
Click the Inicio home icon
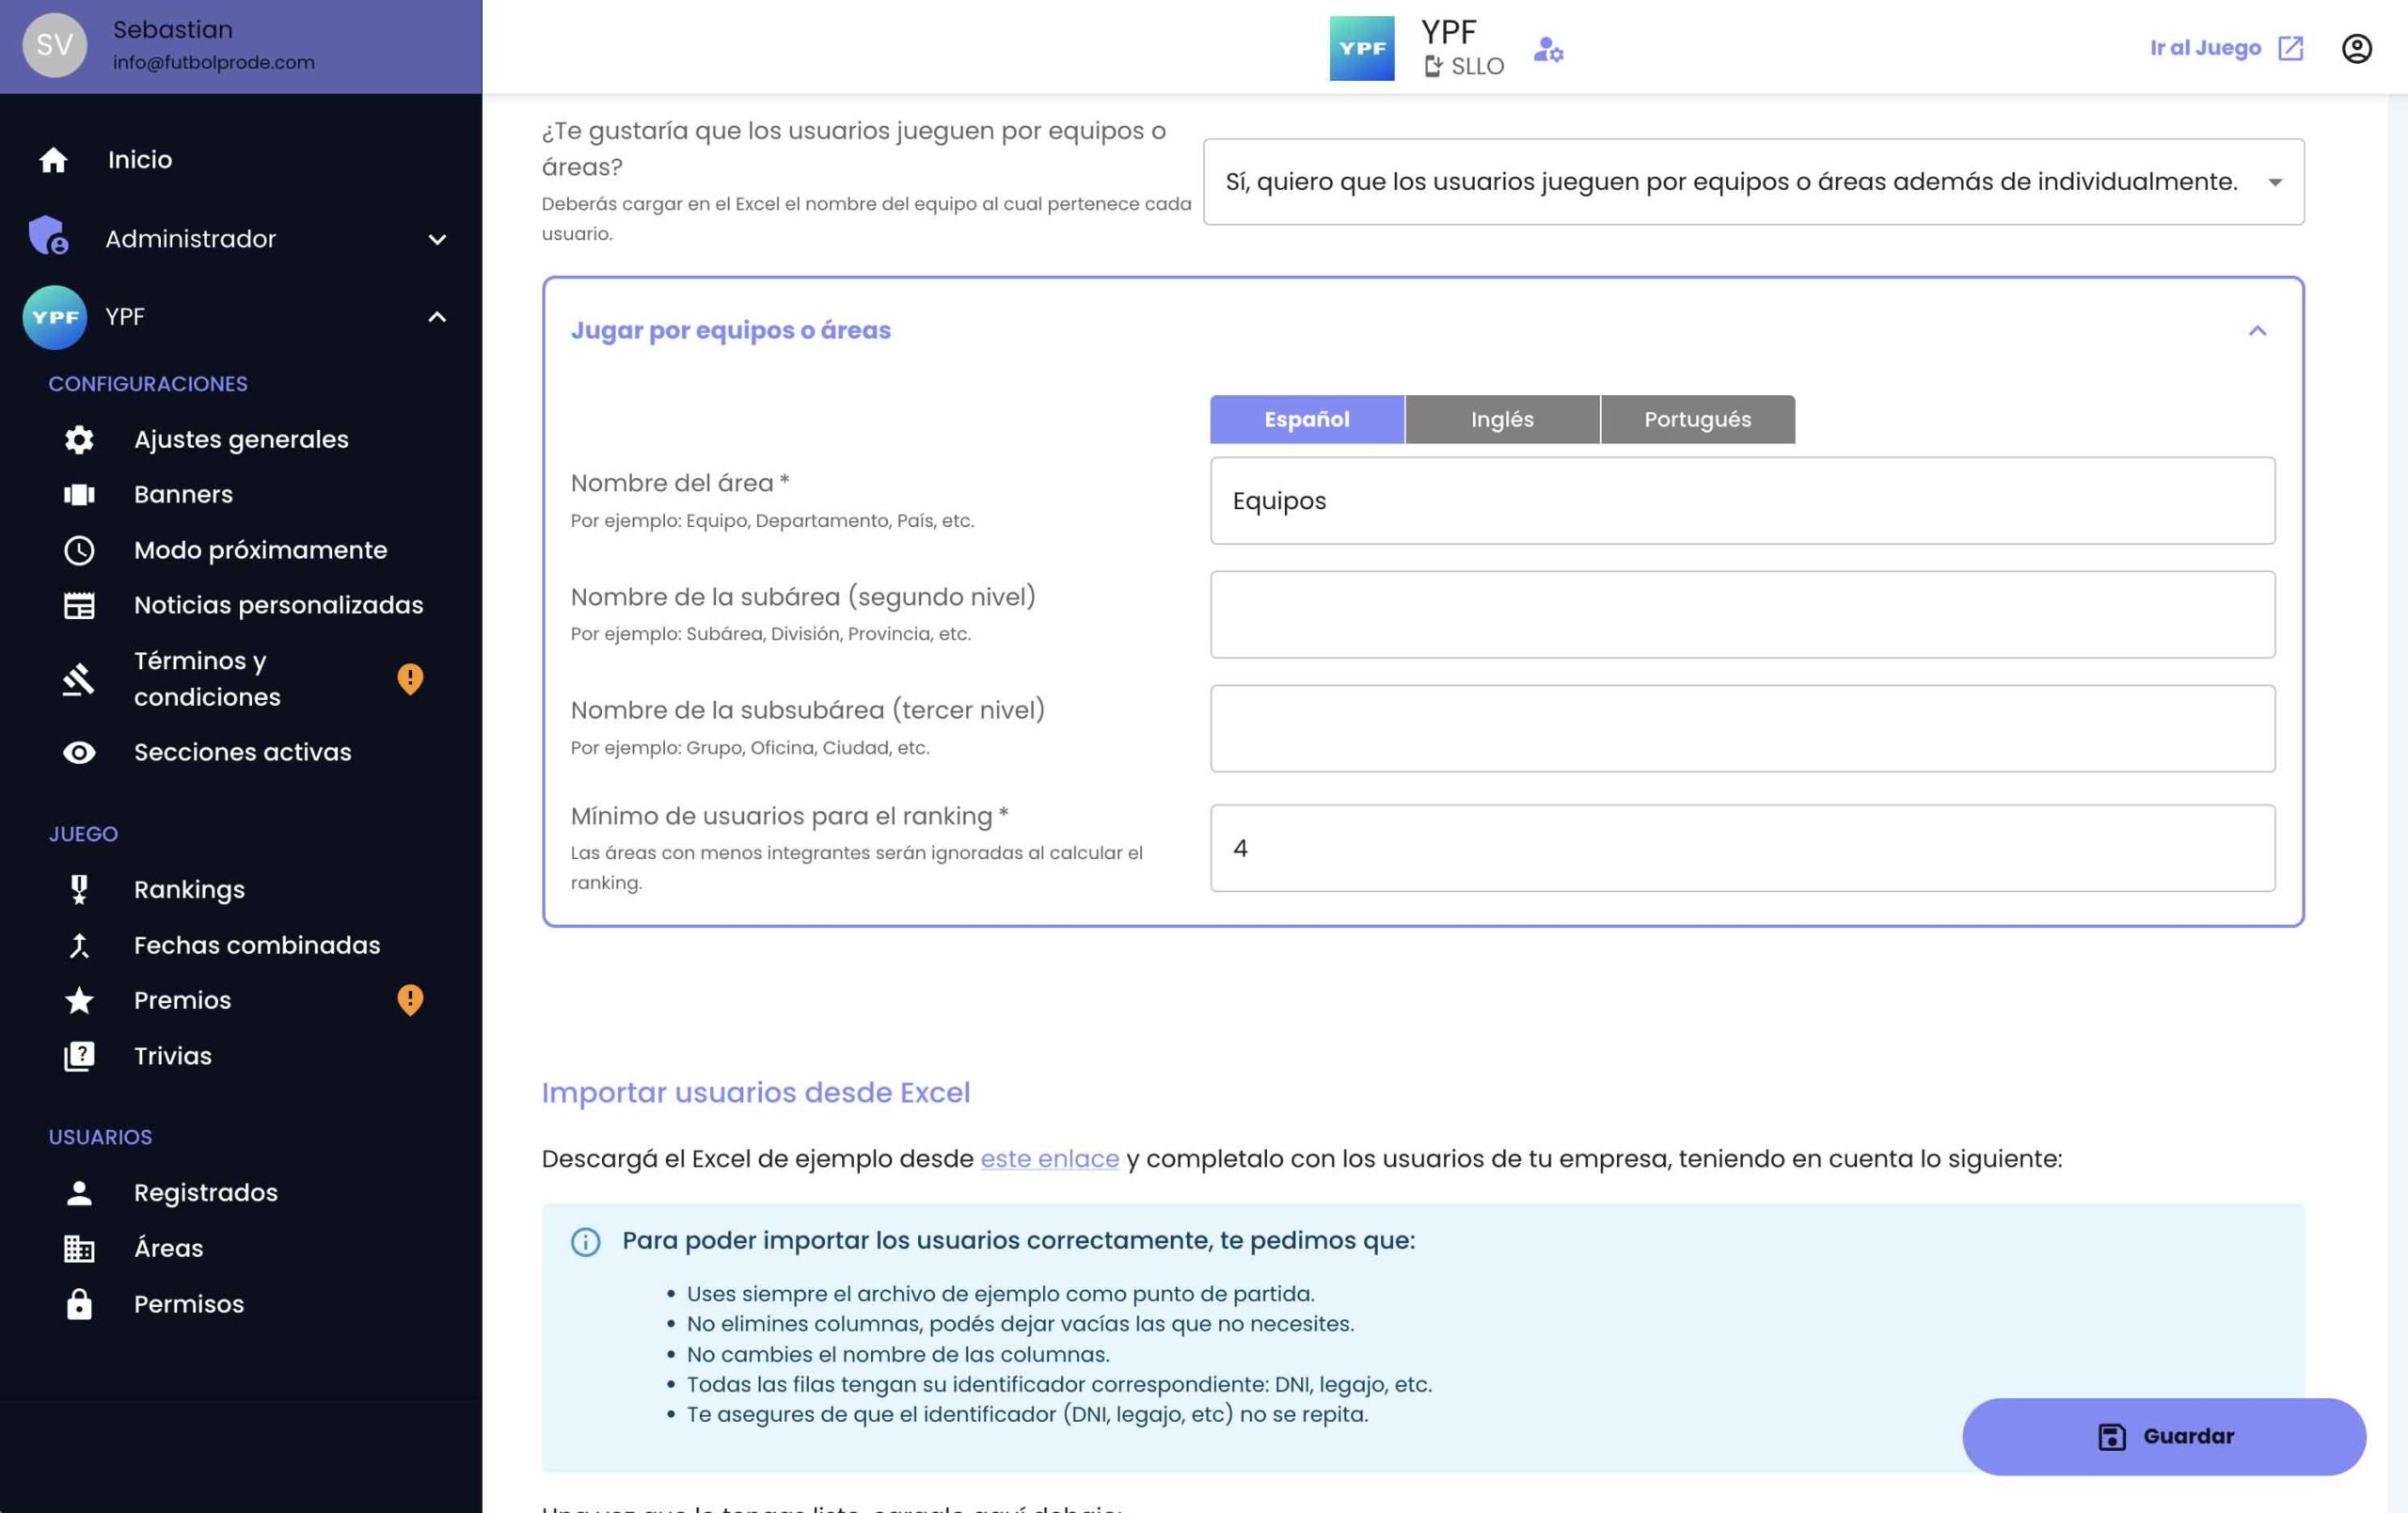pos(53,160)
